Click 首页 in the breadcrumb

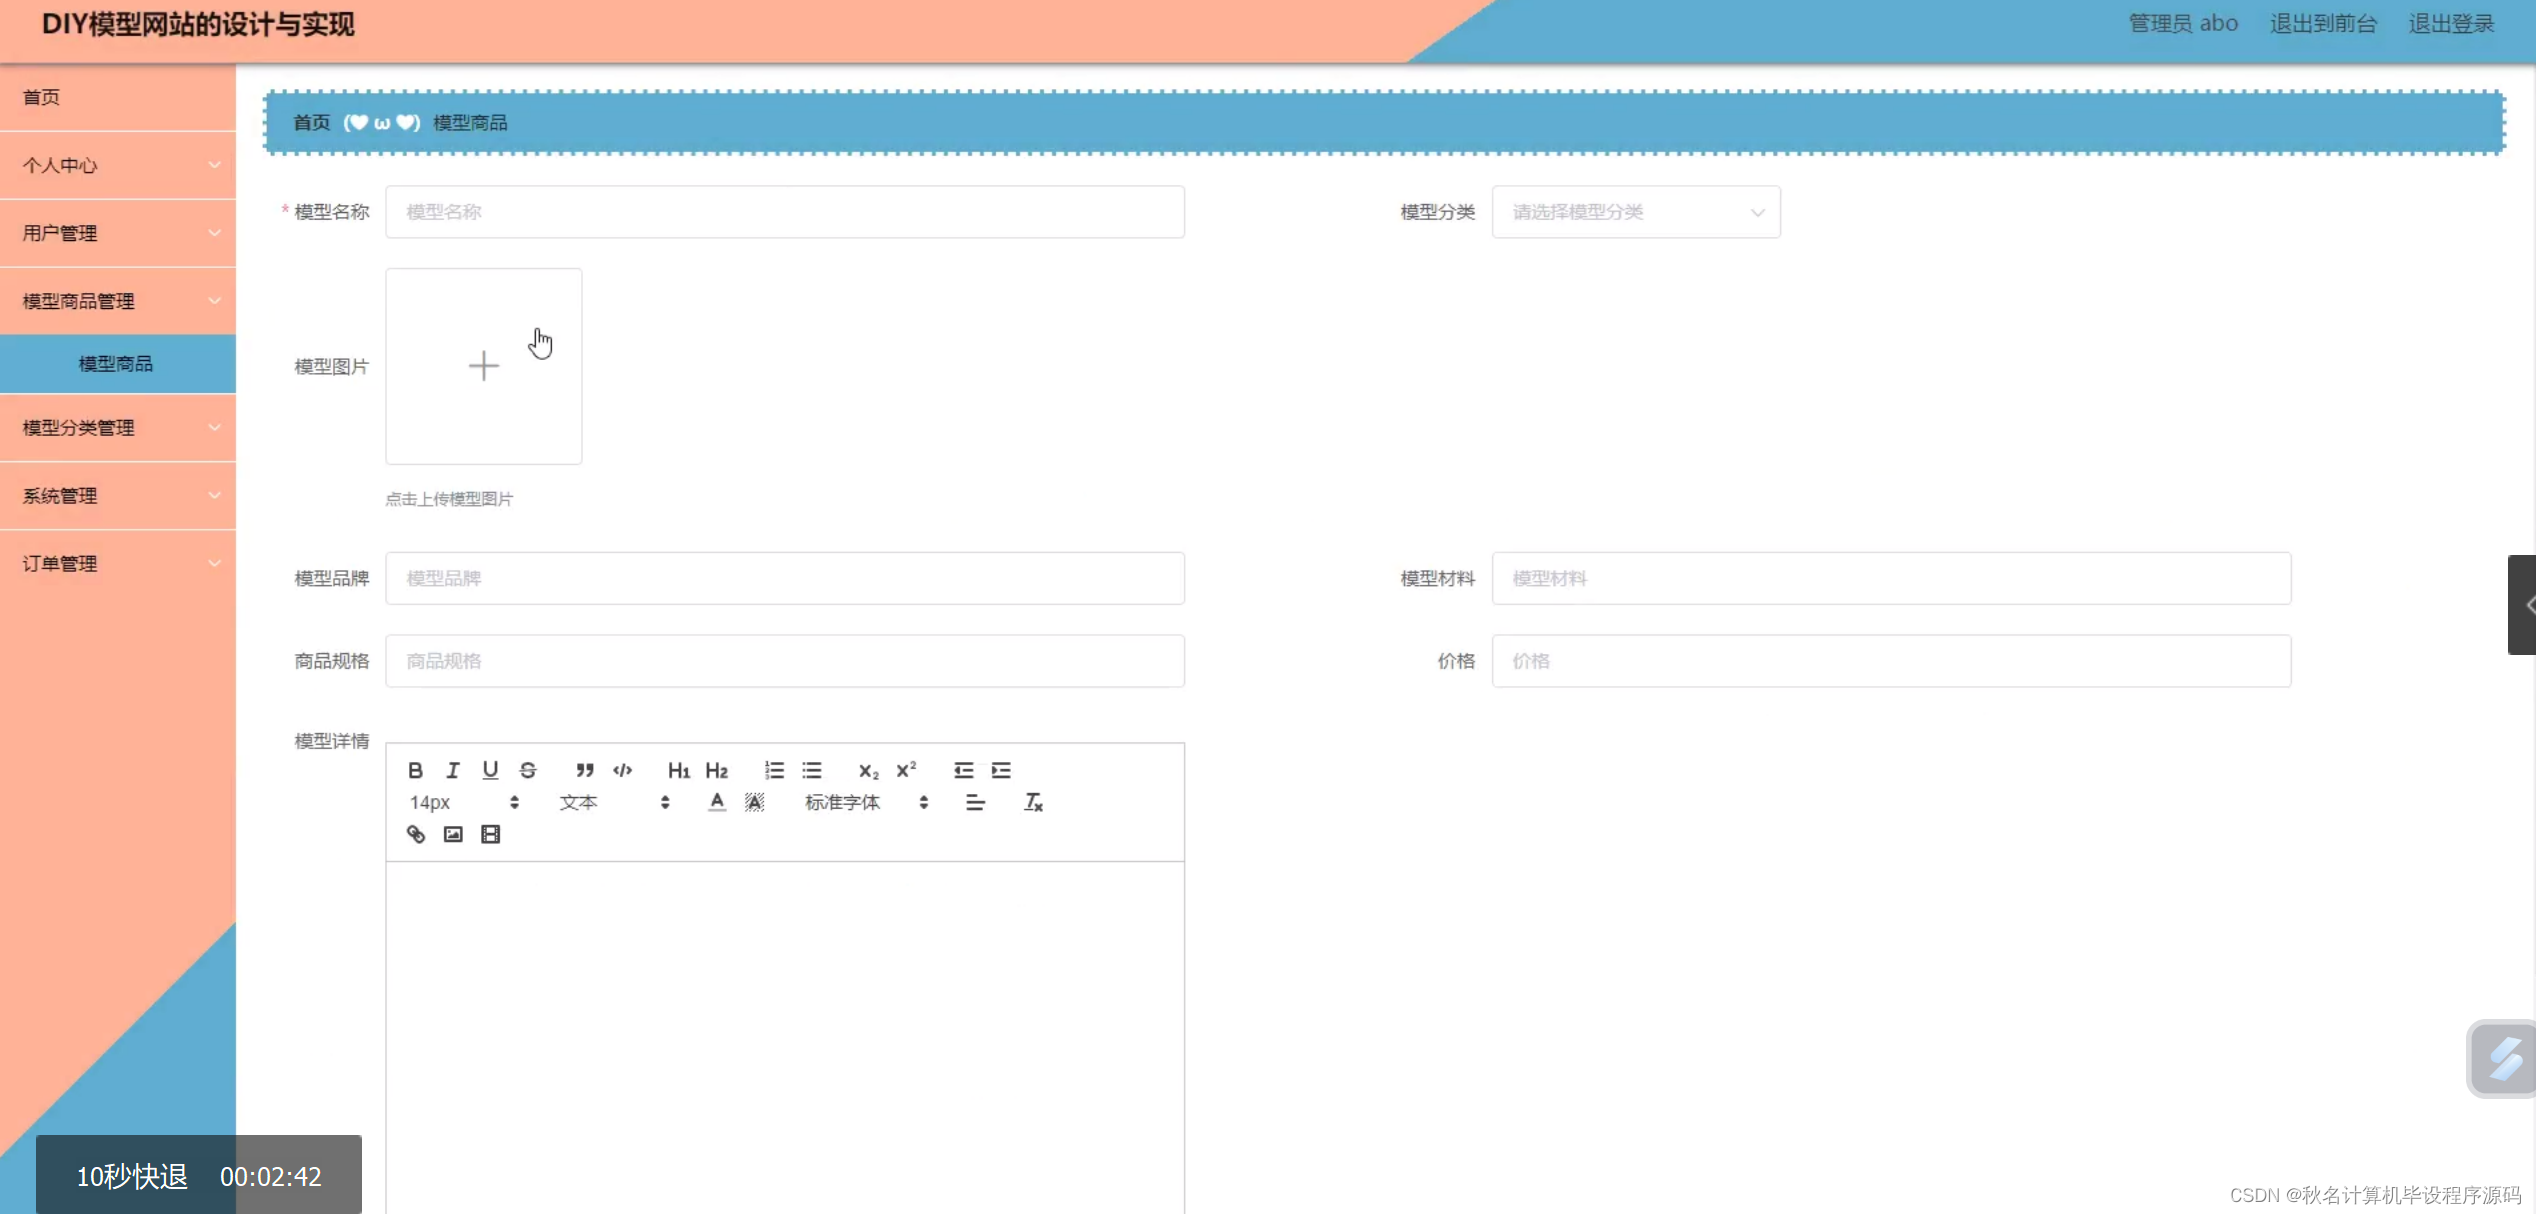(311, 122)
